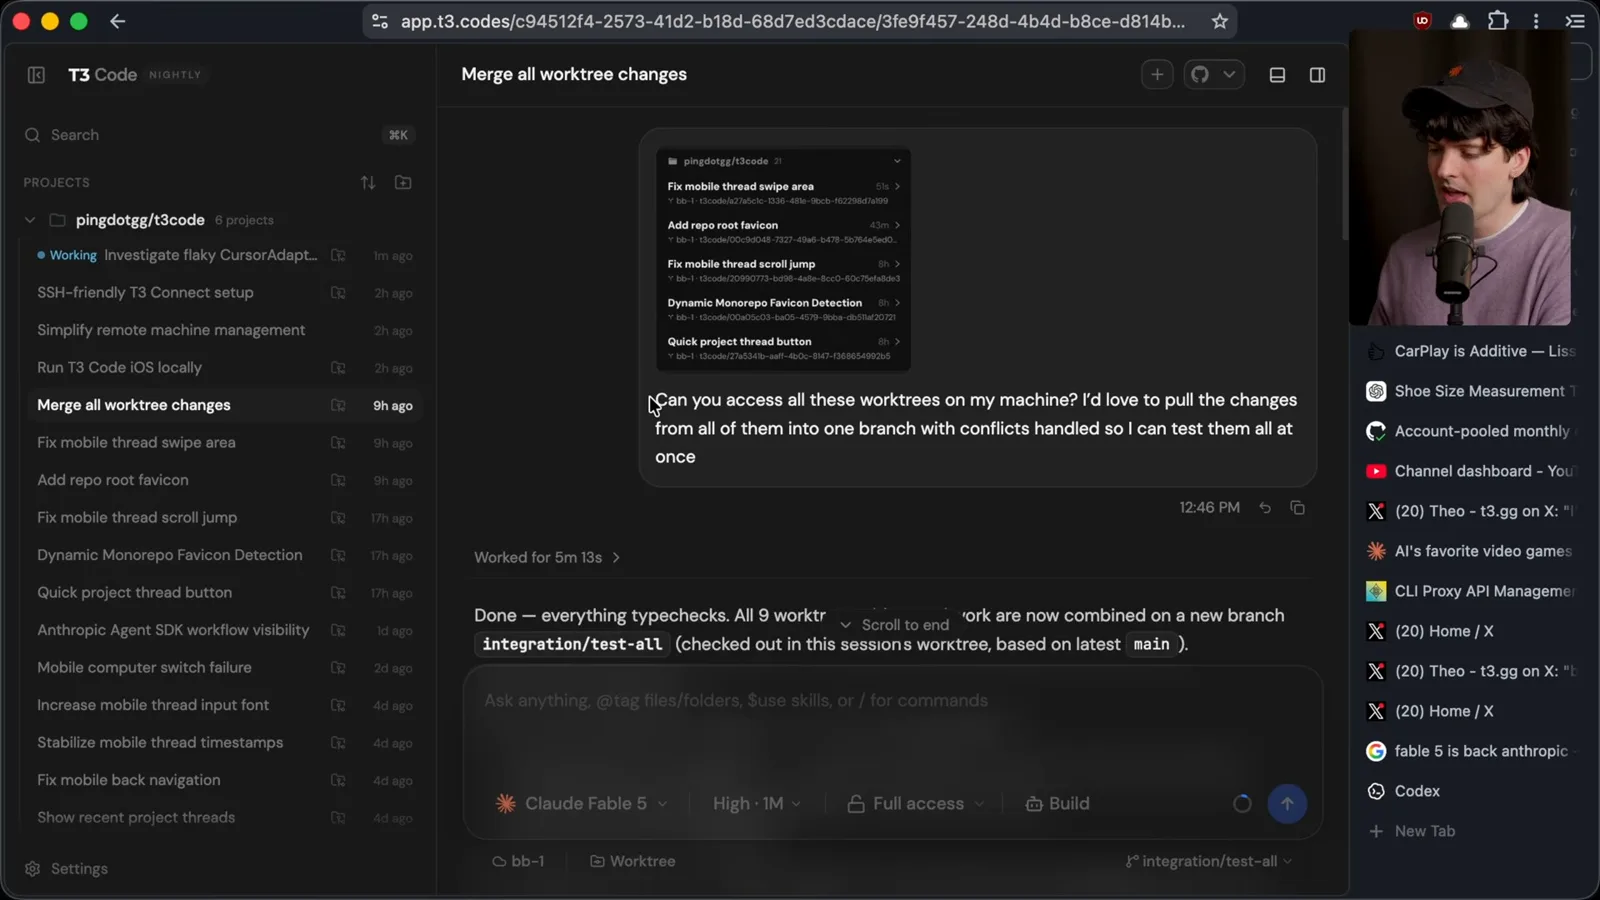Click the Search field in the sidebar
The image size is (1600, 900).
click(219, 135)
